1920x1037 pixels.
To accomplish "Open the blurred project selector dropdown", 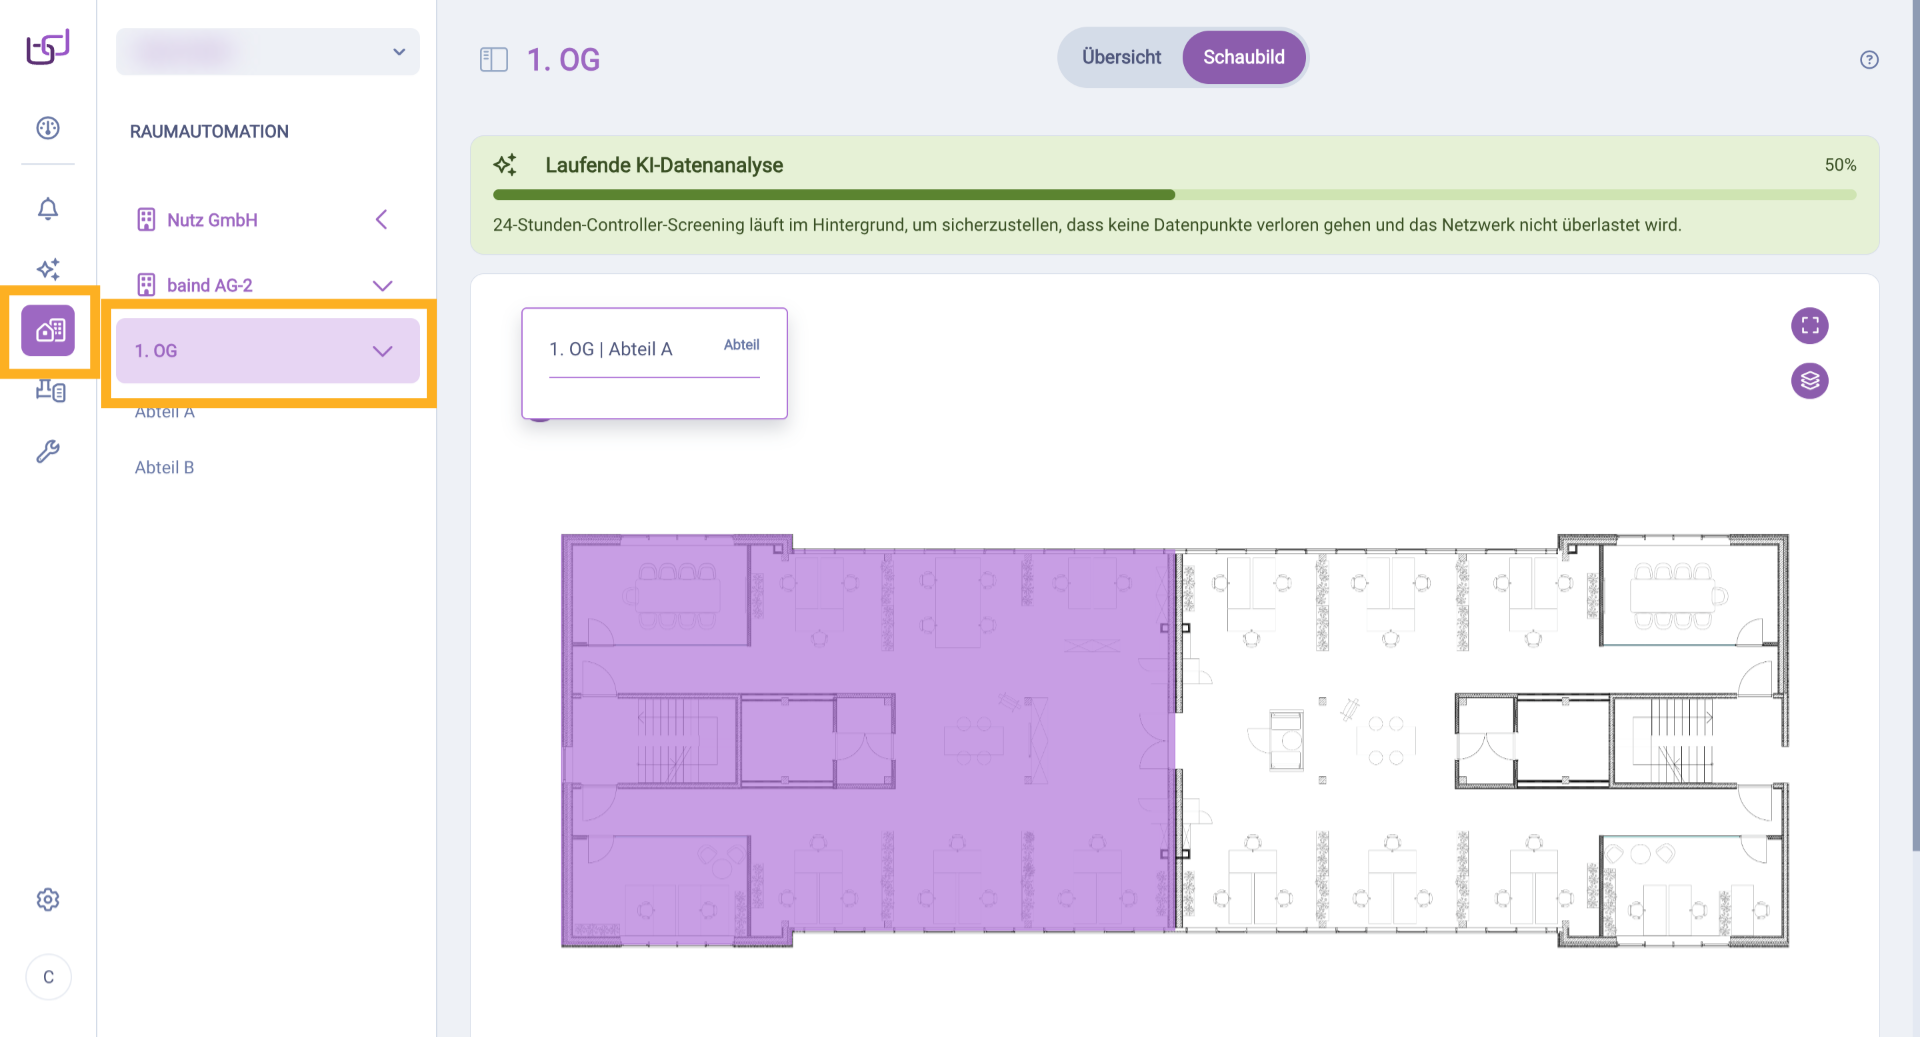I will coord(268,52).
